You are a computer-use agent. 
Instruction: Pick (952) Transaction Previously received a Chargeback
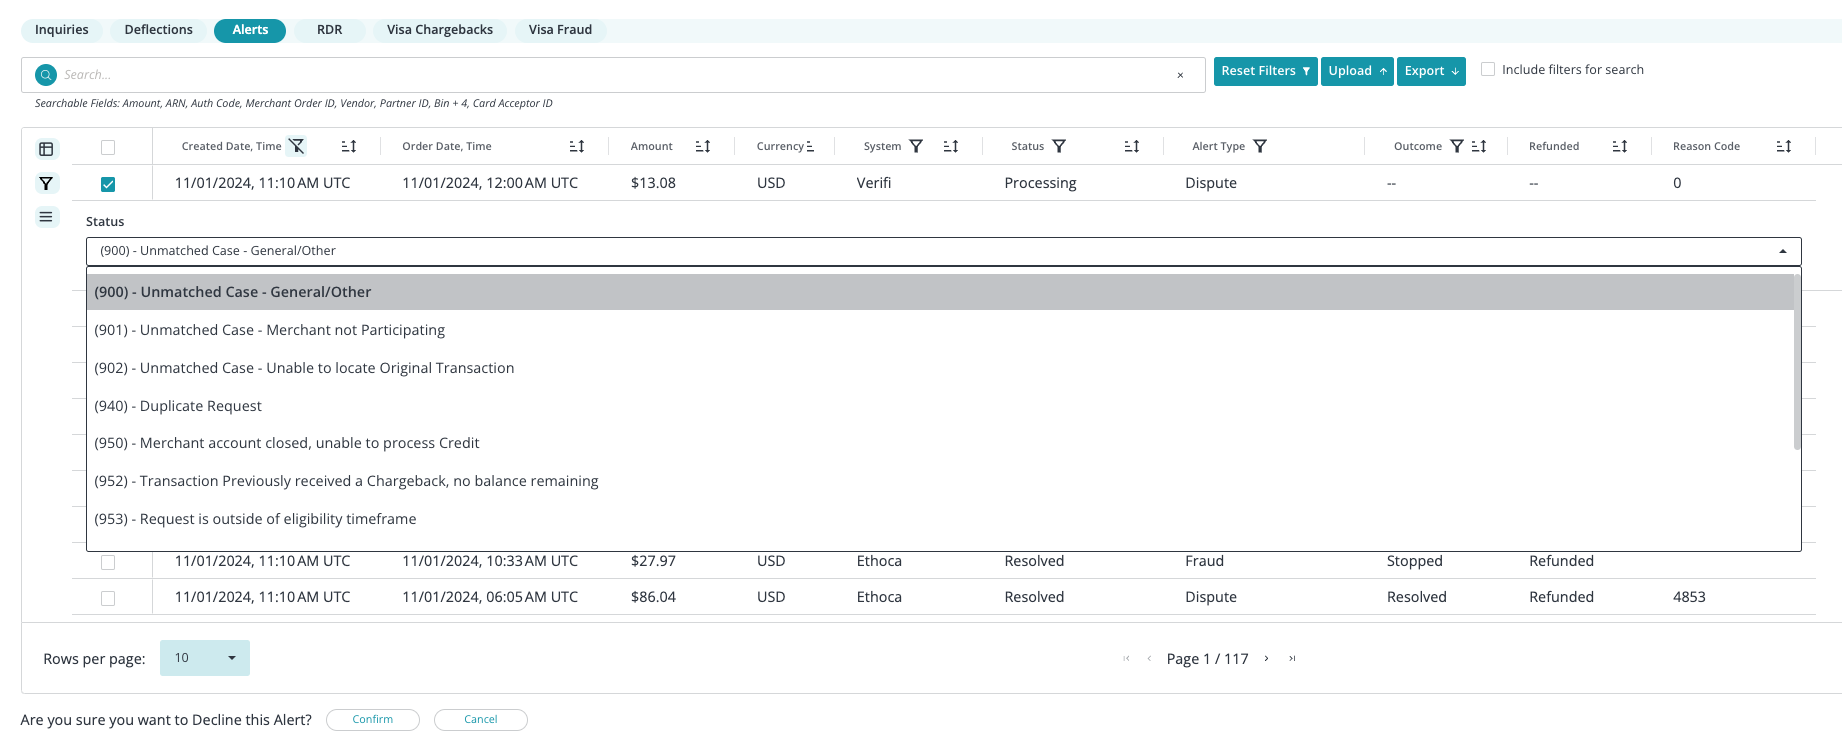[x=940, y=481]
